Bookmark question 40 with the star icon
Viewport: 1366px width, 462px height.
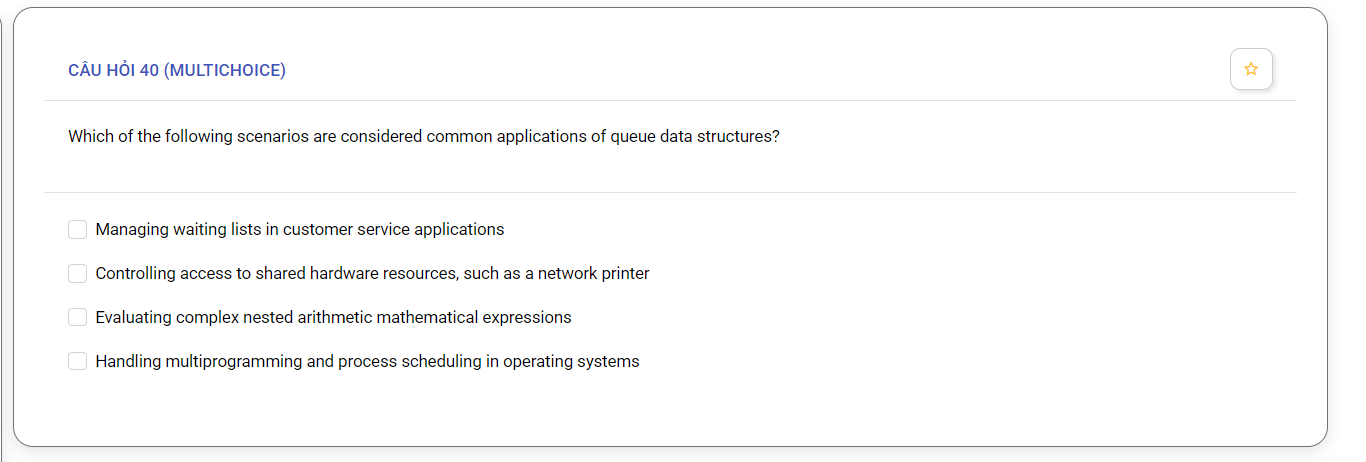[x=1251, y=69]
